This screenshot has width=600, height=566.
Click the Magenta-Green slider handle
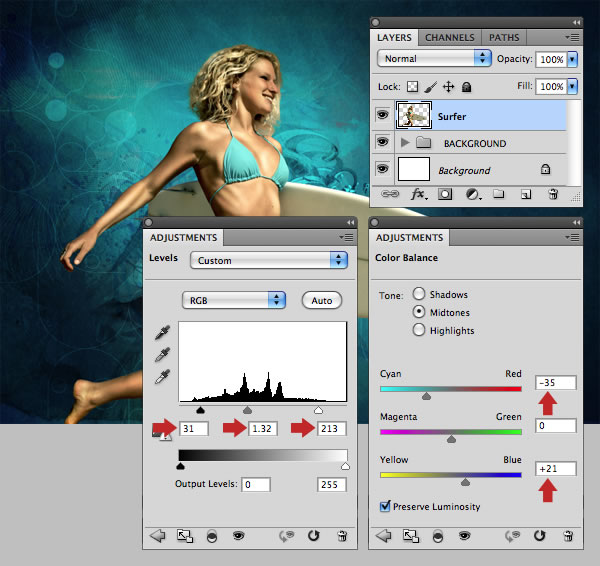pyautogui.click(x=452, y=439)
